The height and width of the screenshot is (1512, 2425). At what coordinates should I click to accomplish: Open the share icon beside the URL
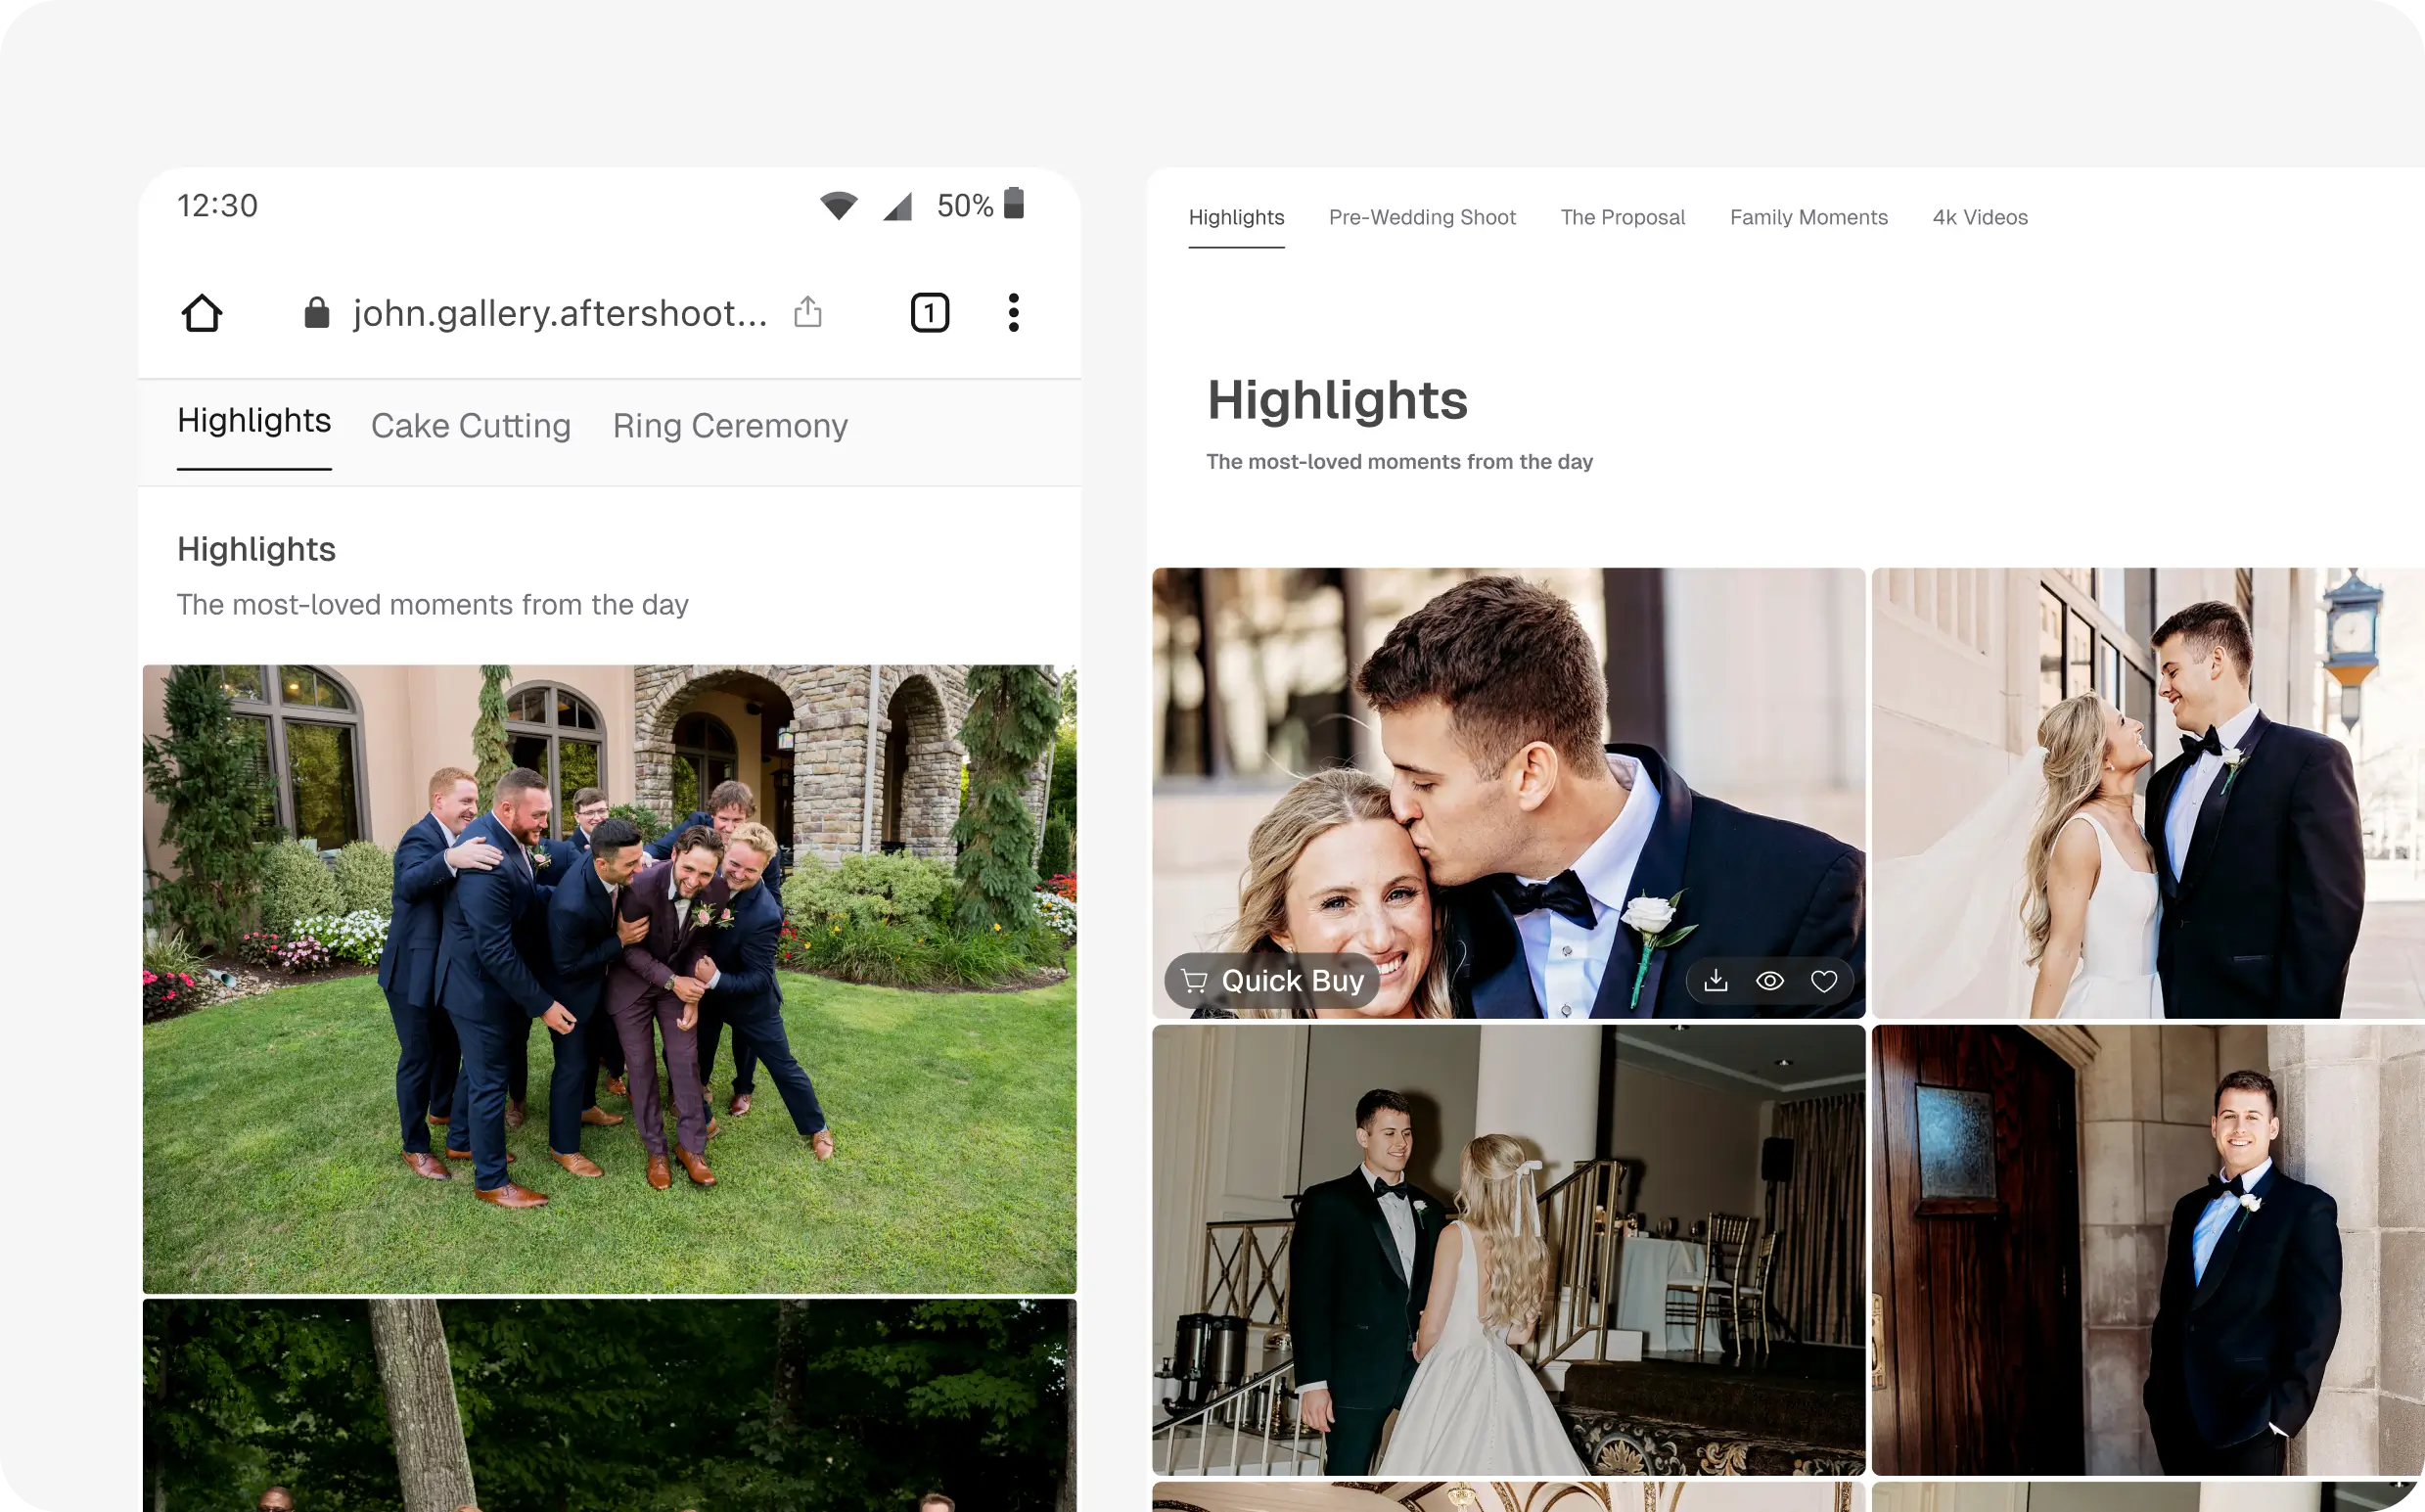808,312
